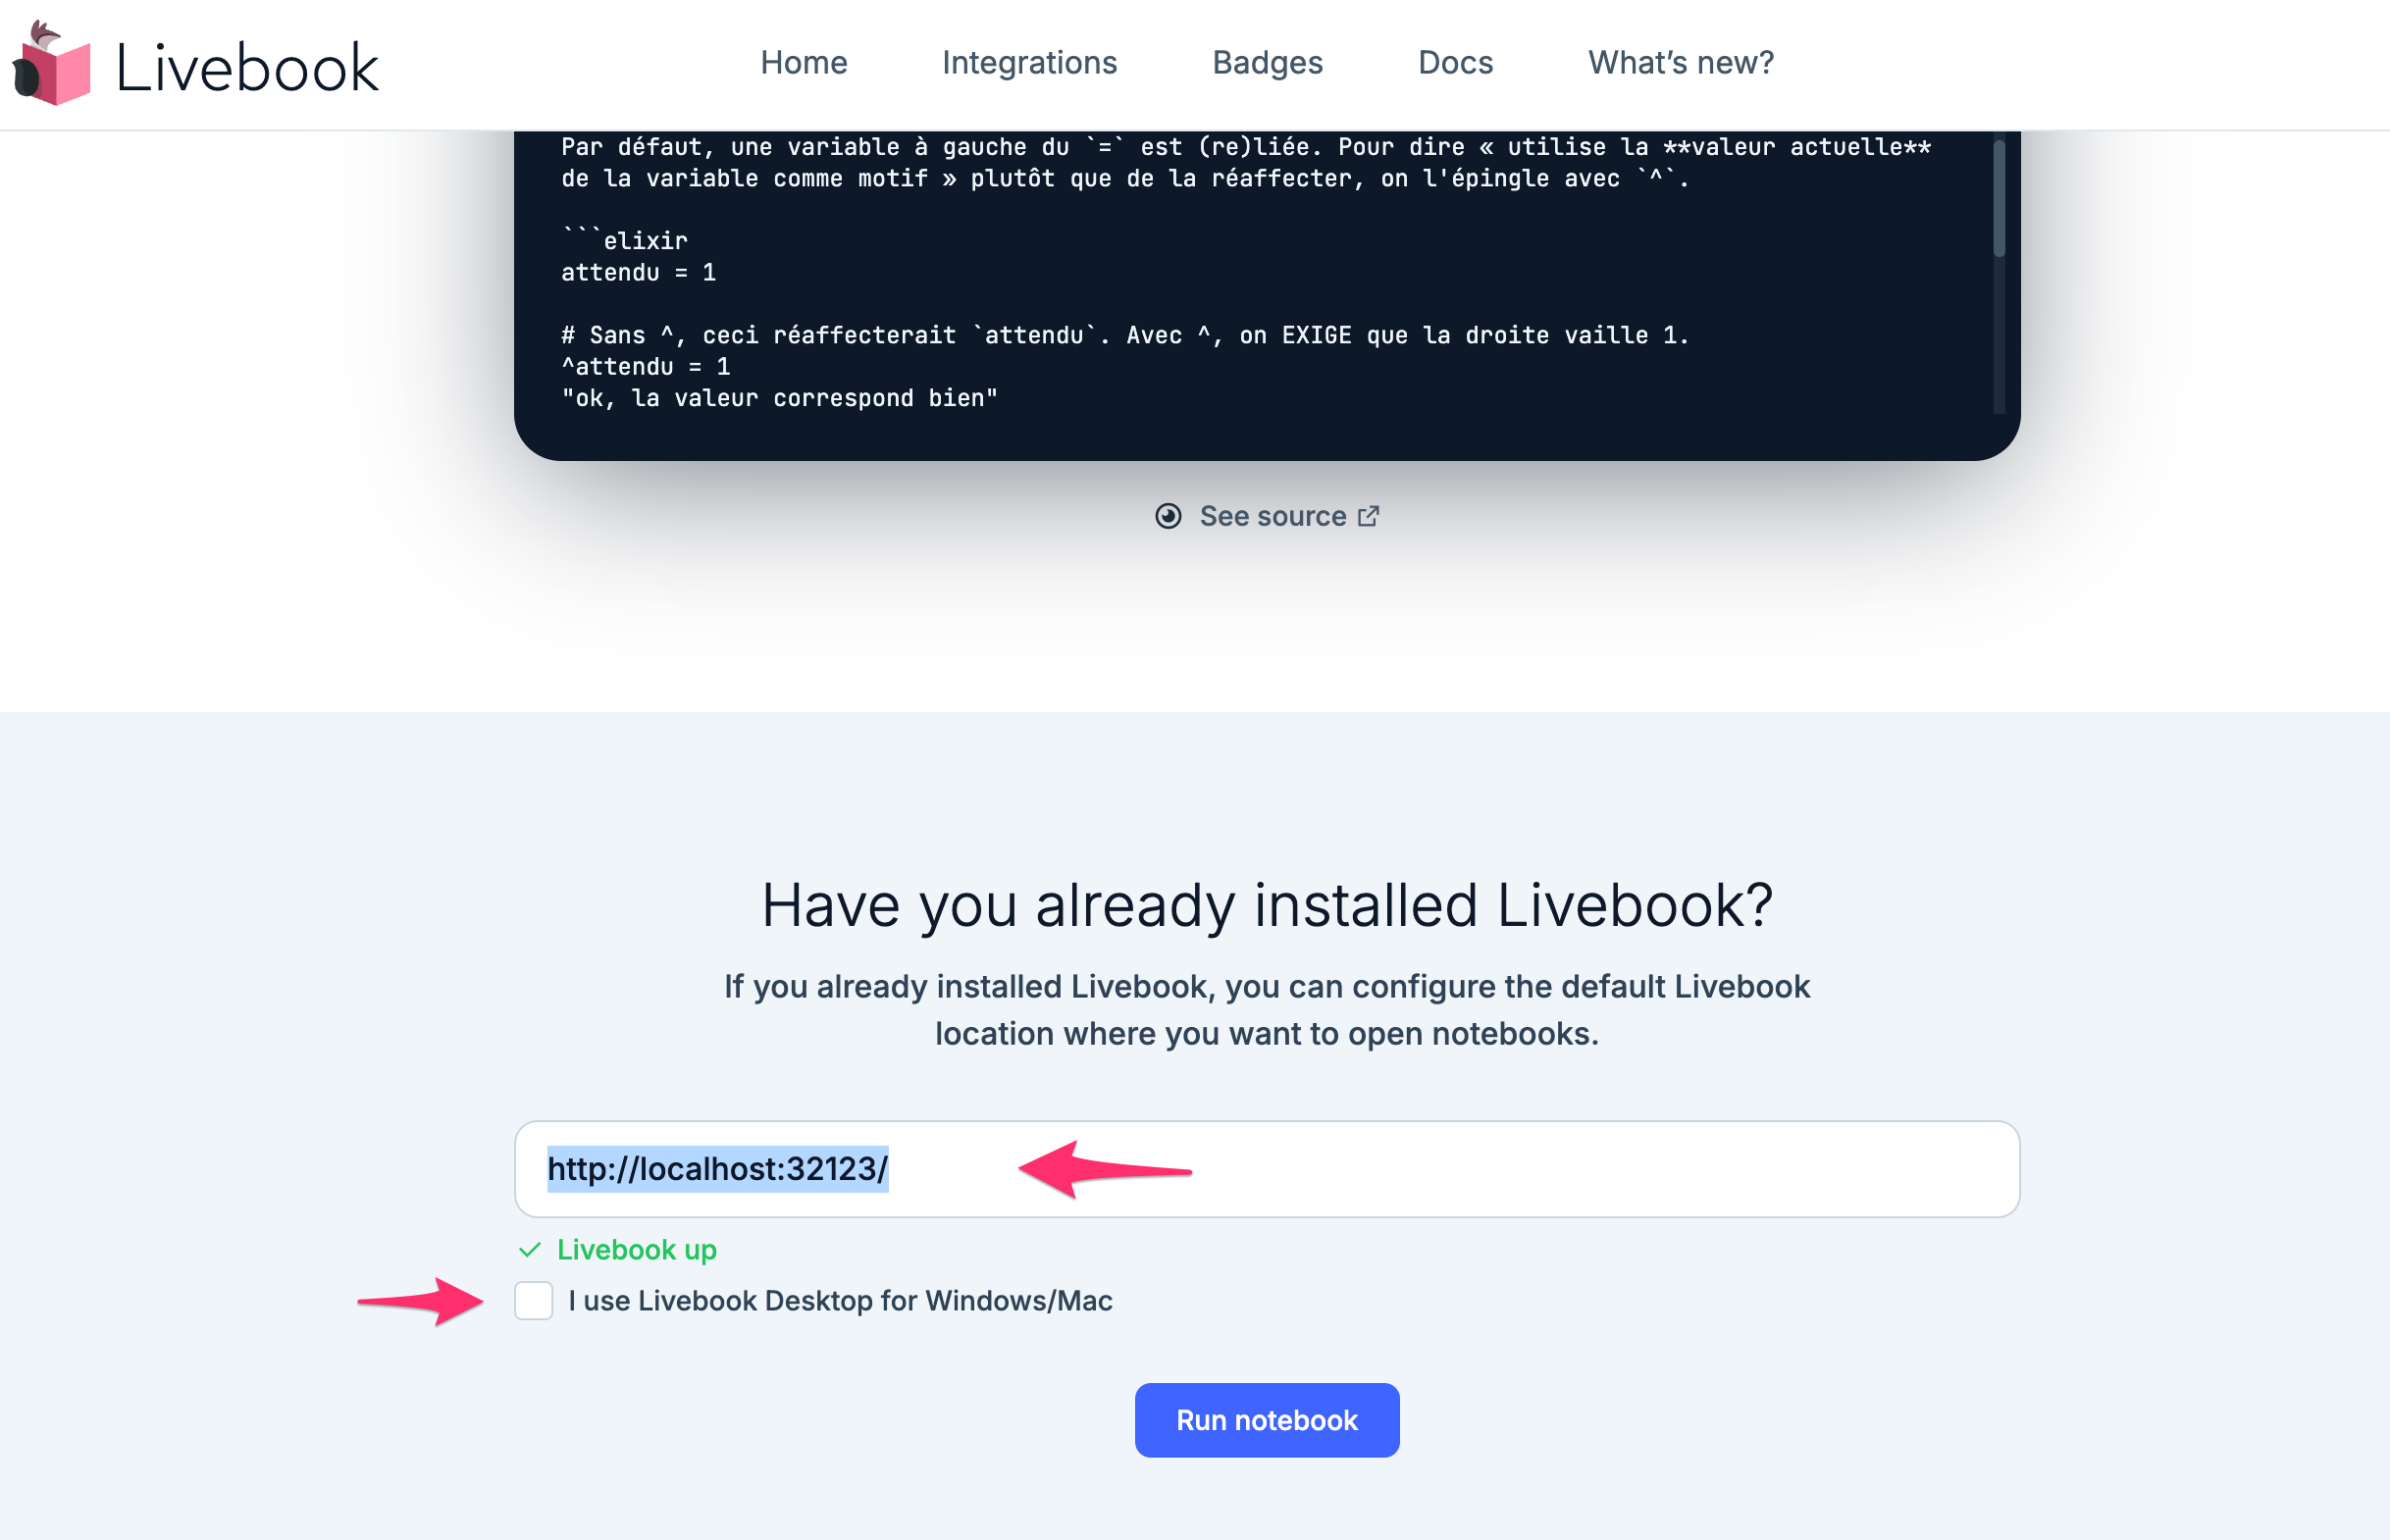
Task: Click the GitHub circle icon beside See source
Action: [x=1168, y=516]
